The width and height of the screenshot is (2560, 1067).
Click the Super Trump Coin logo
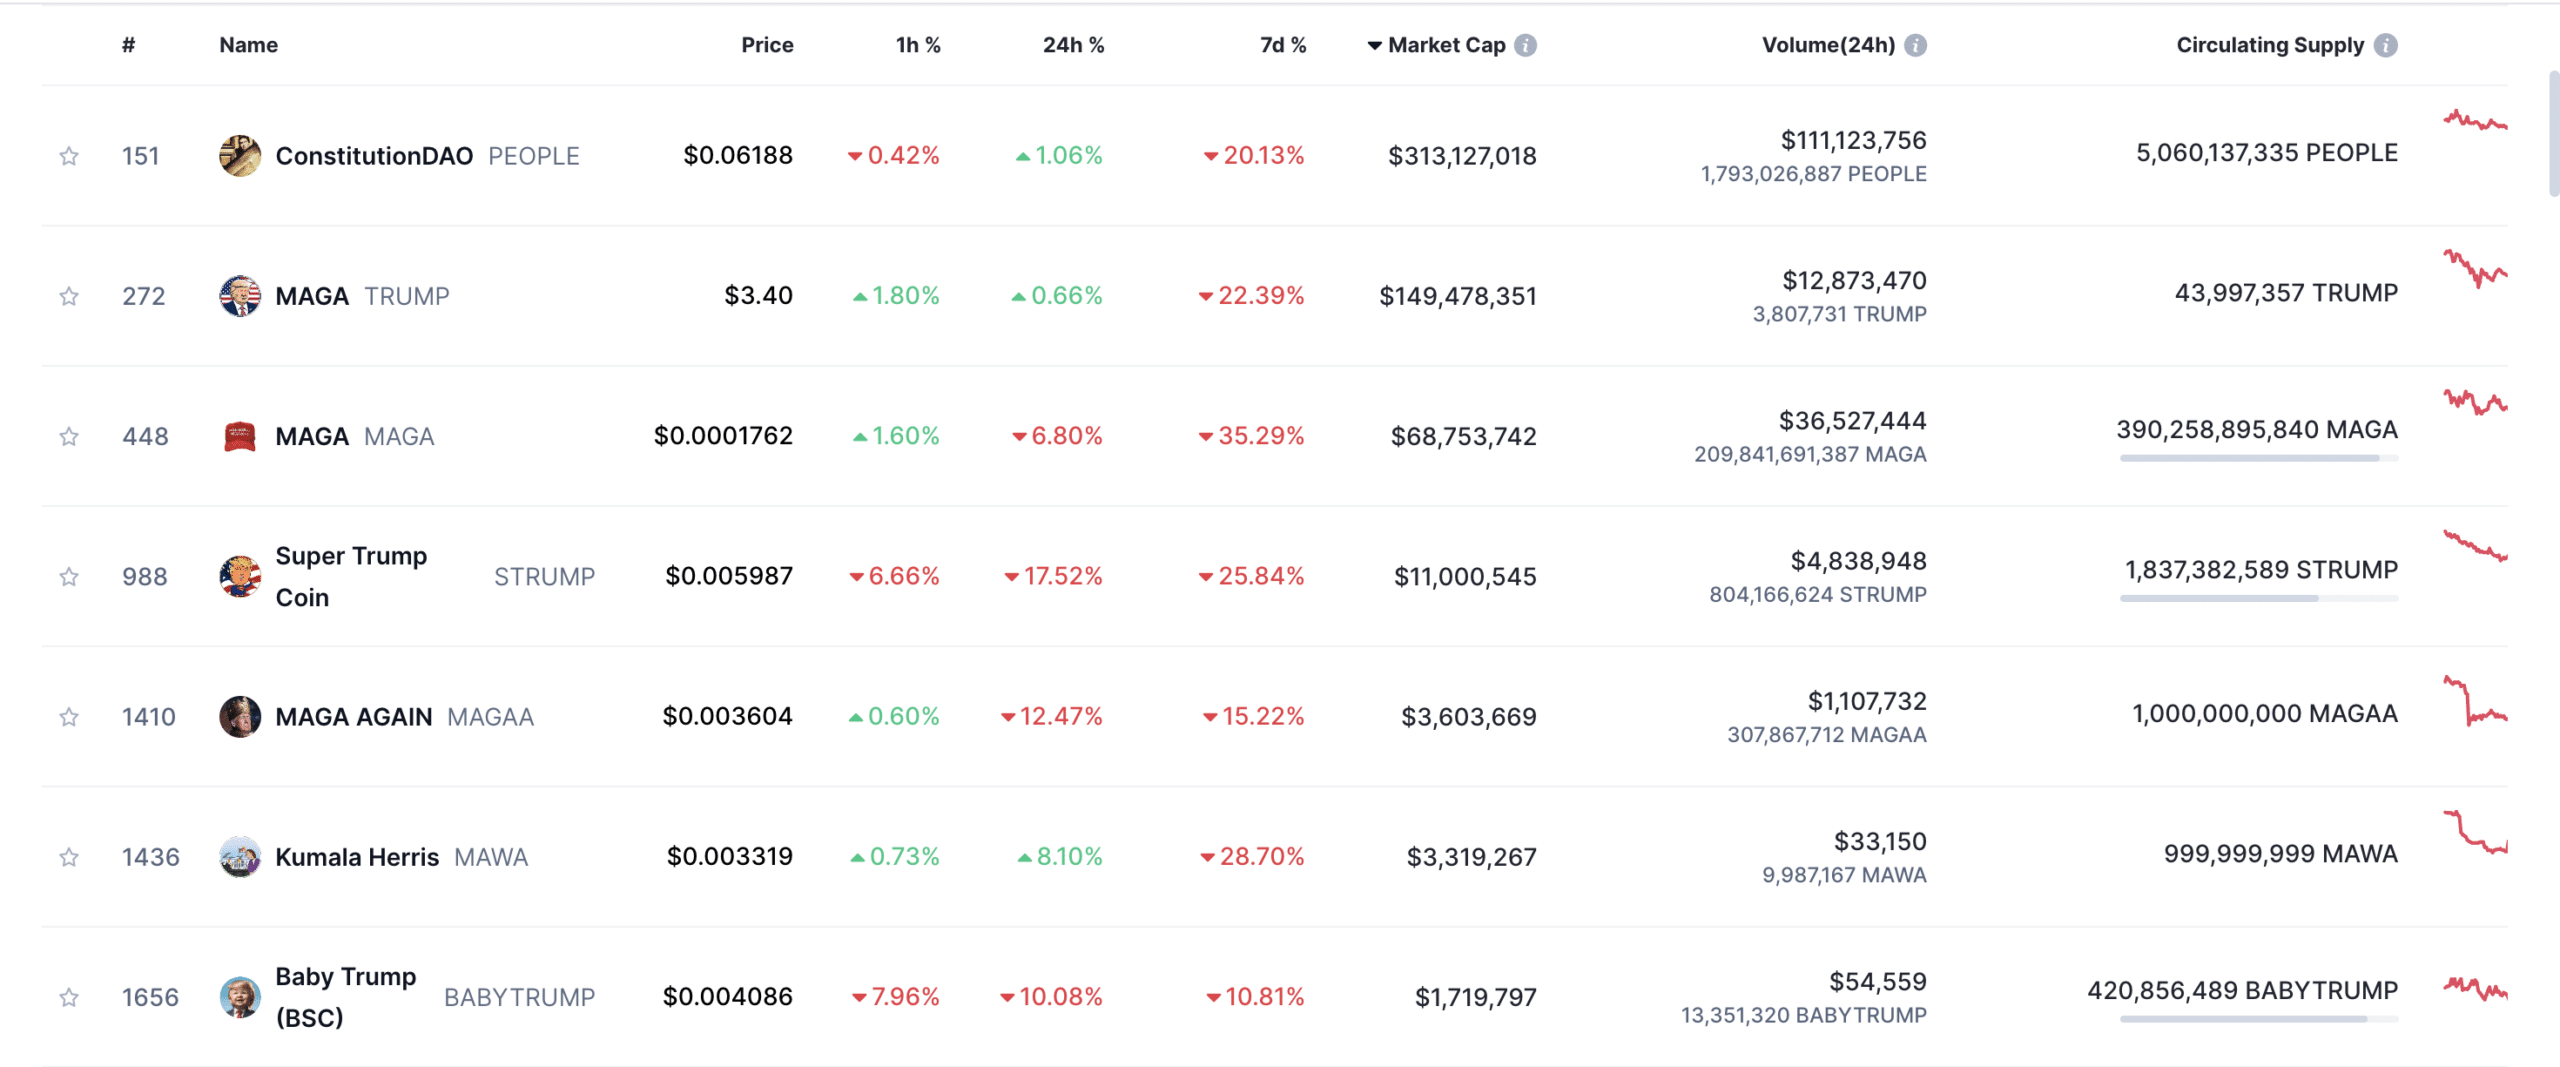[x=239, y=576]
